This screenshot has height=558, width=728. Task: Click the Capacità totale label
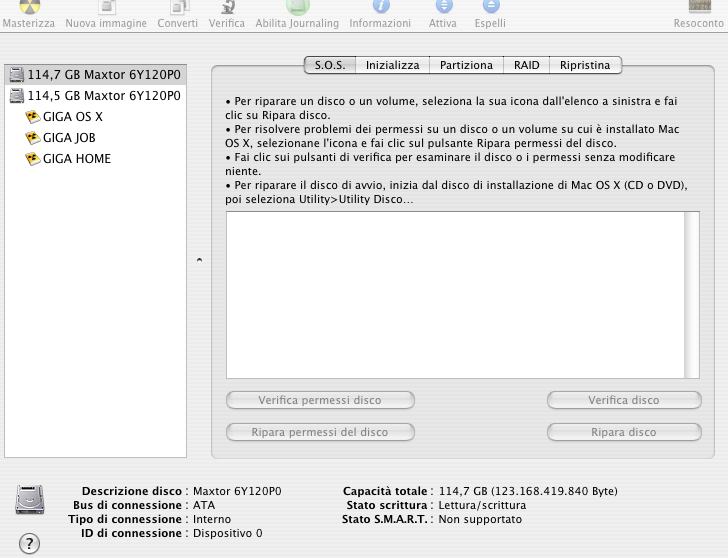click(x=385, y=491)
